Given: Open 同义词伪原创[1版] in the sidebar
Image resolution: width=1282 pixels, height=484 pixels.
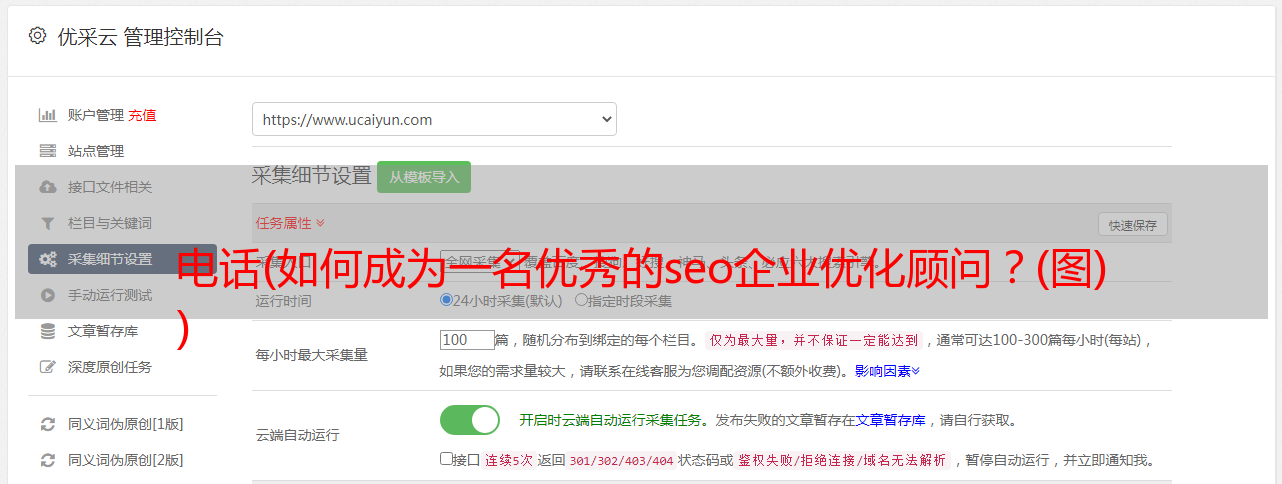Looking at the screenshot, I should (x=126, y=424).
